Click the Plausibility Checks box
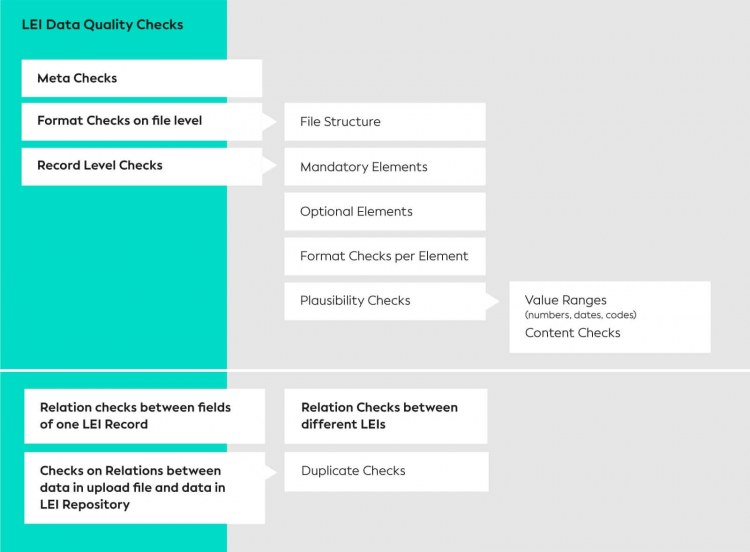The width and height of the screenshot is (750, 552). pos(384,300)
